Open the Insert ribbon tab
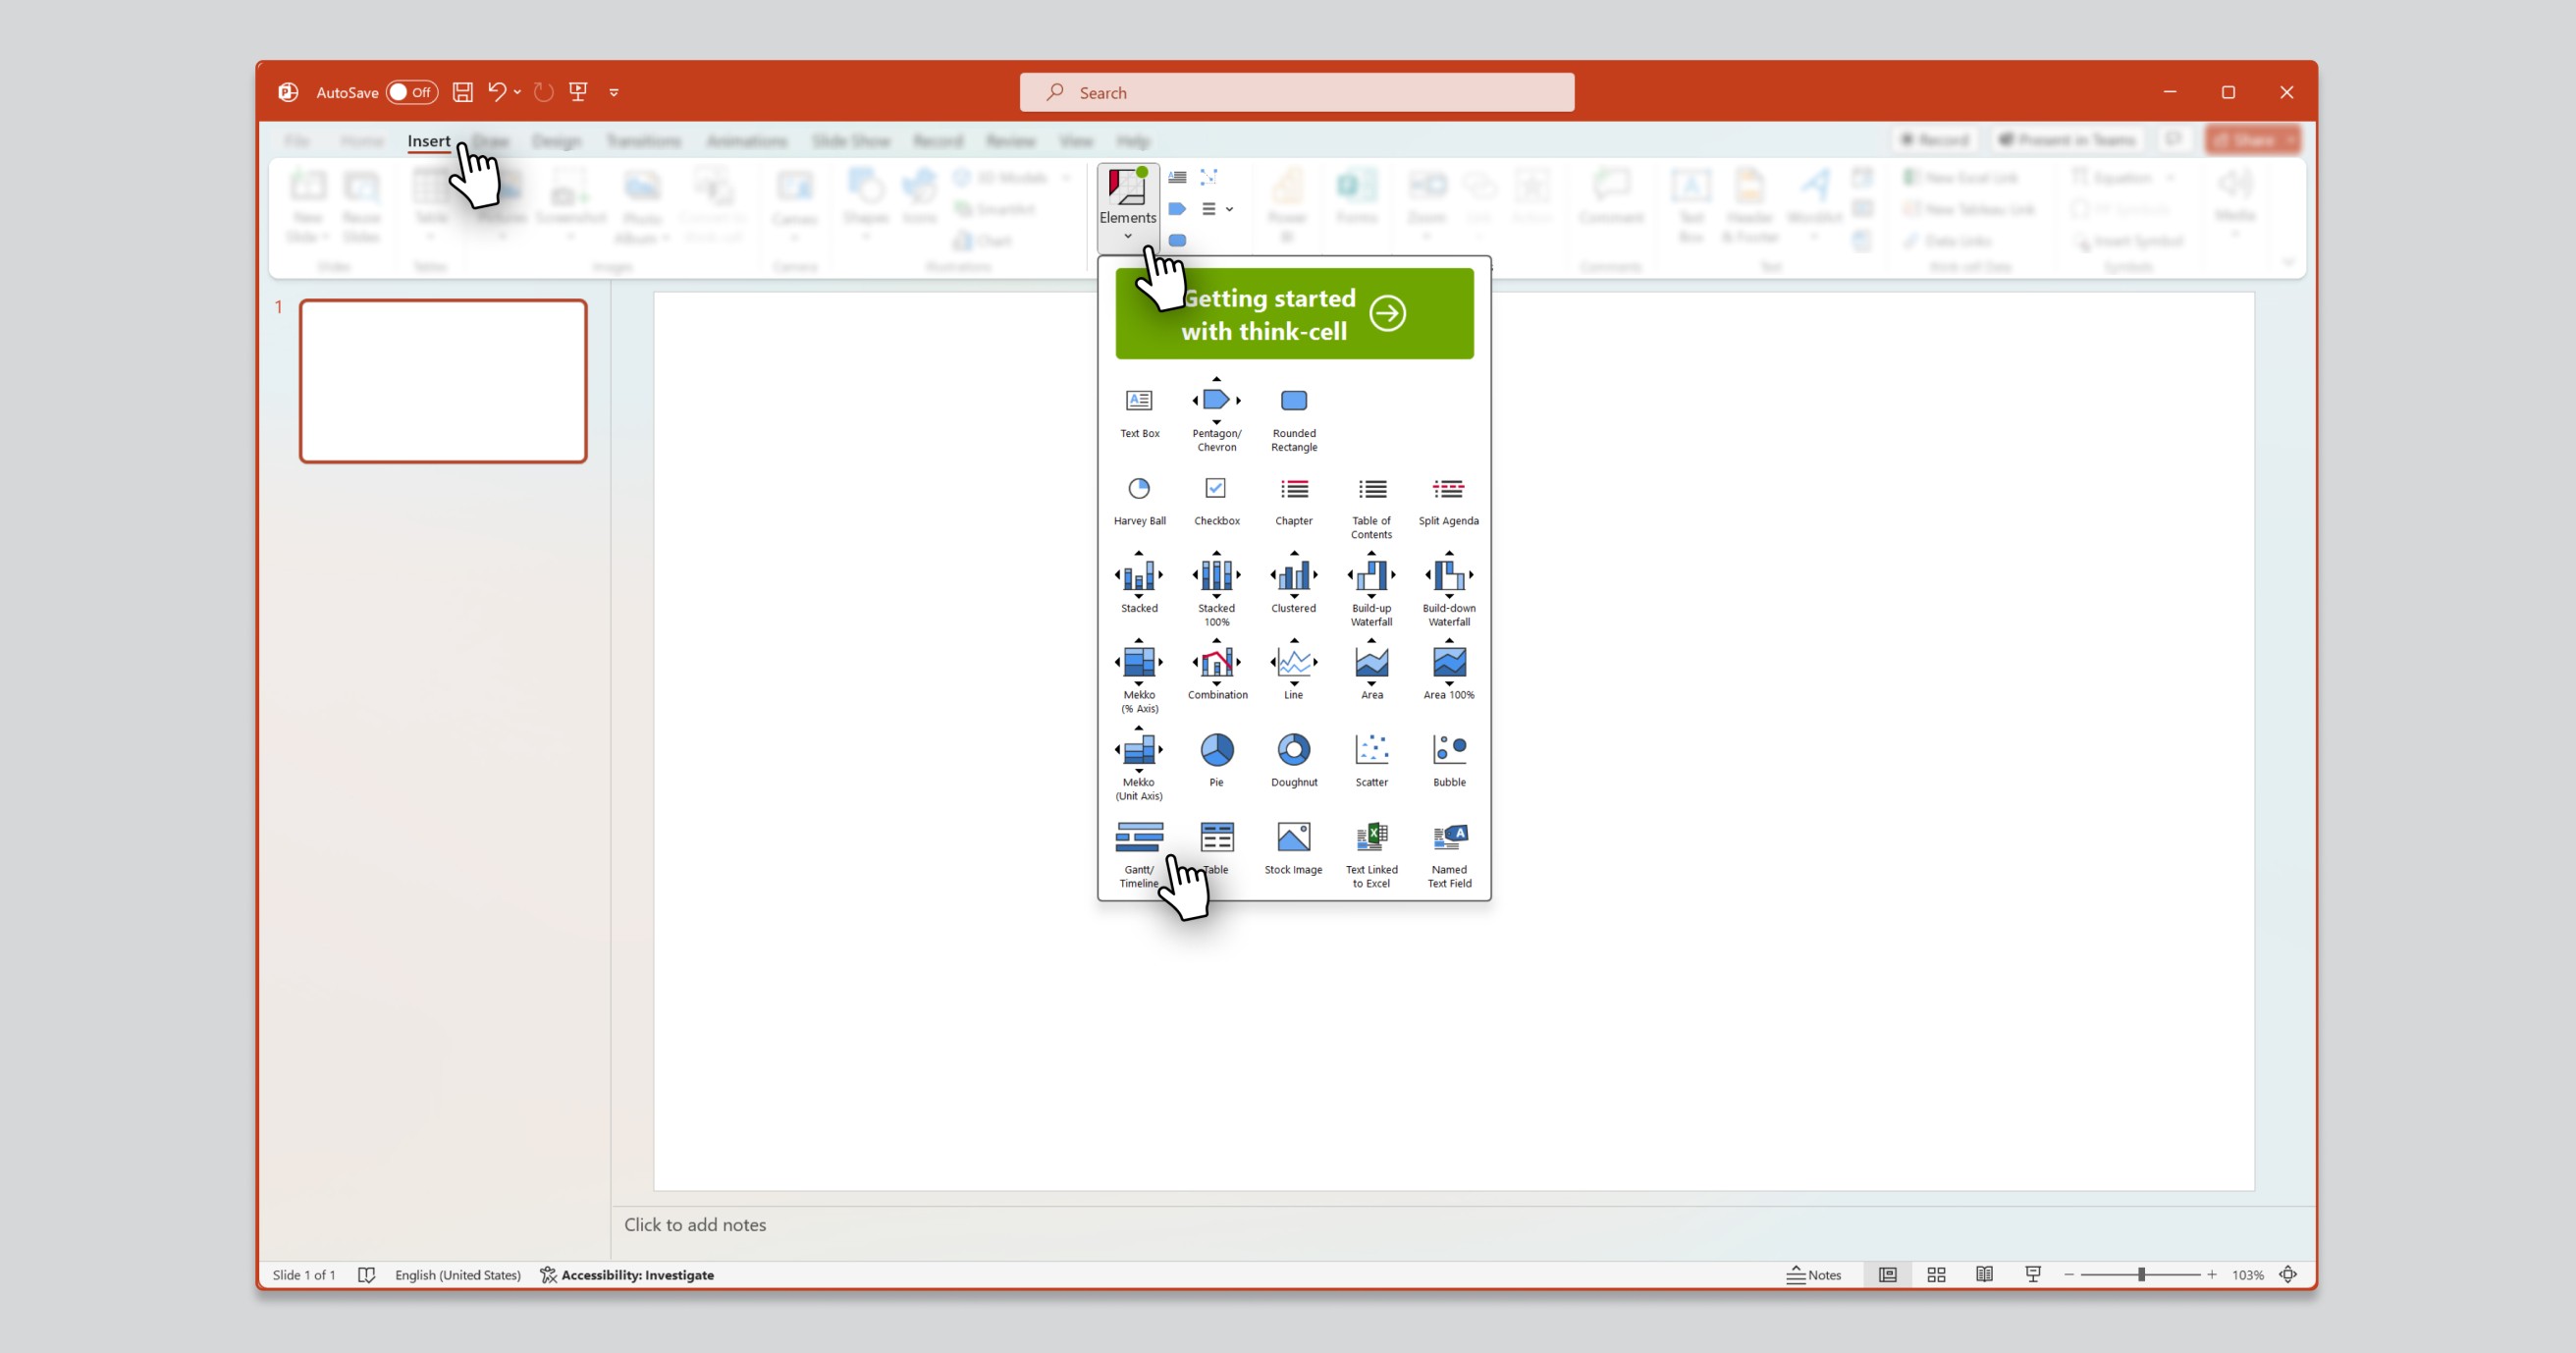 coord(429,141)
